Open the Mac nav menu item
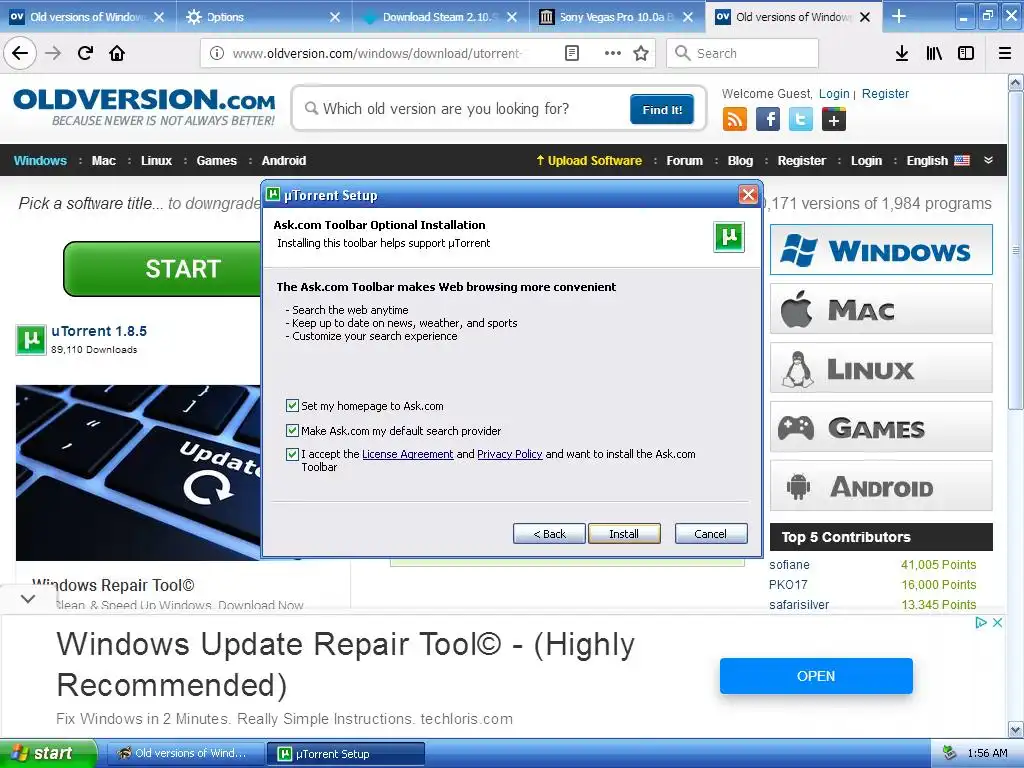Image resolution: width=1024 pixels, height=768 pixels. tap(104, 161)
